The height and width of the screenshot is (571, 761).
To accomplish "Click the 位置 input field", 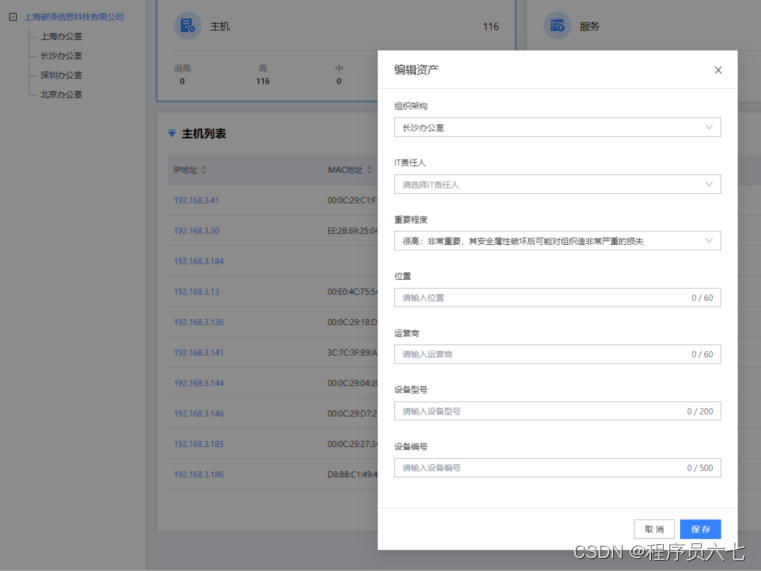I will [x=557, y=297].
